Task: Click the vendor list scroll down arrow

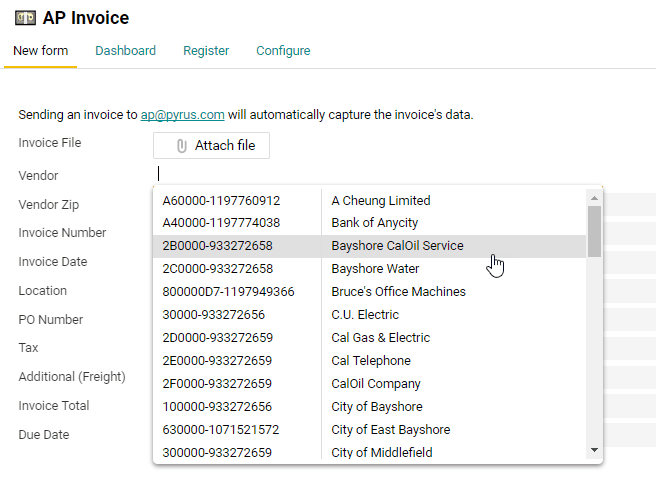Action: click(x=594, y=450)
